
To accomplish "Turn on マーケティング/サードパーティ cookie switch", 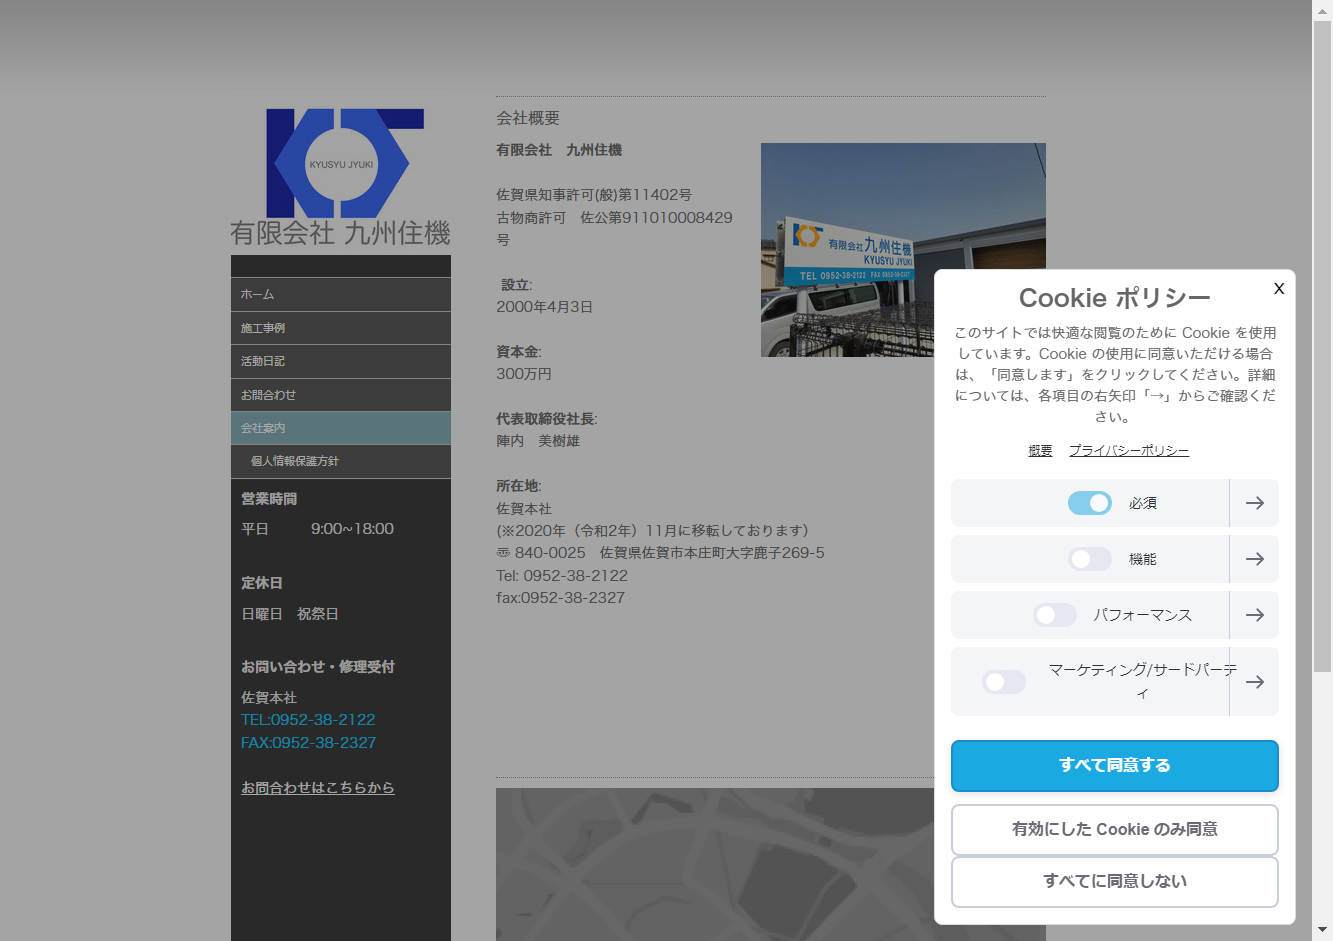I will [1004, 682].
